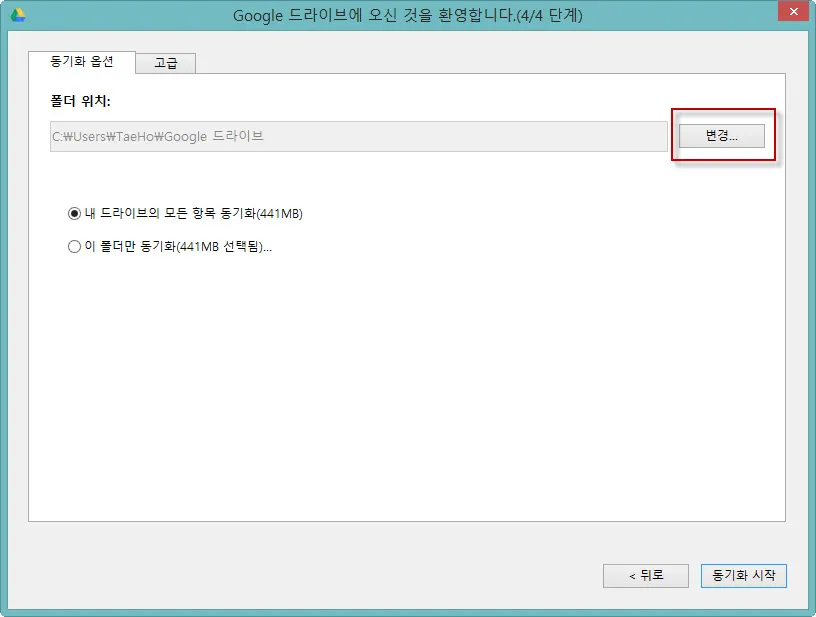Close the Google Drive setup window

(x=793, y=11)
